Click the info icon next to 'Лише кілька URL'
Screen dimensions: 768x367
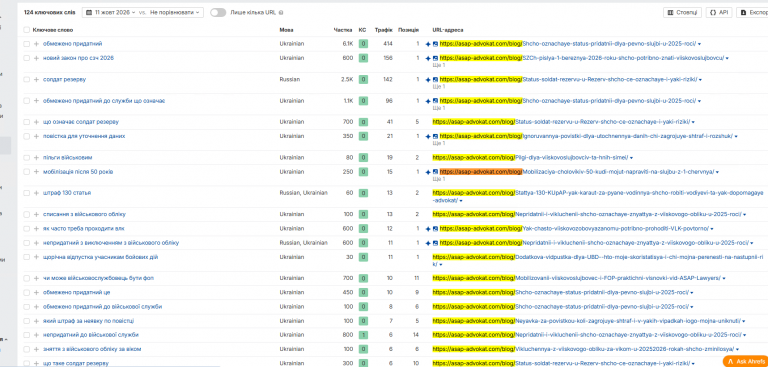[x=281, y=13]
